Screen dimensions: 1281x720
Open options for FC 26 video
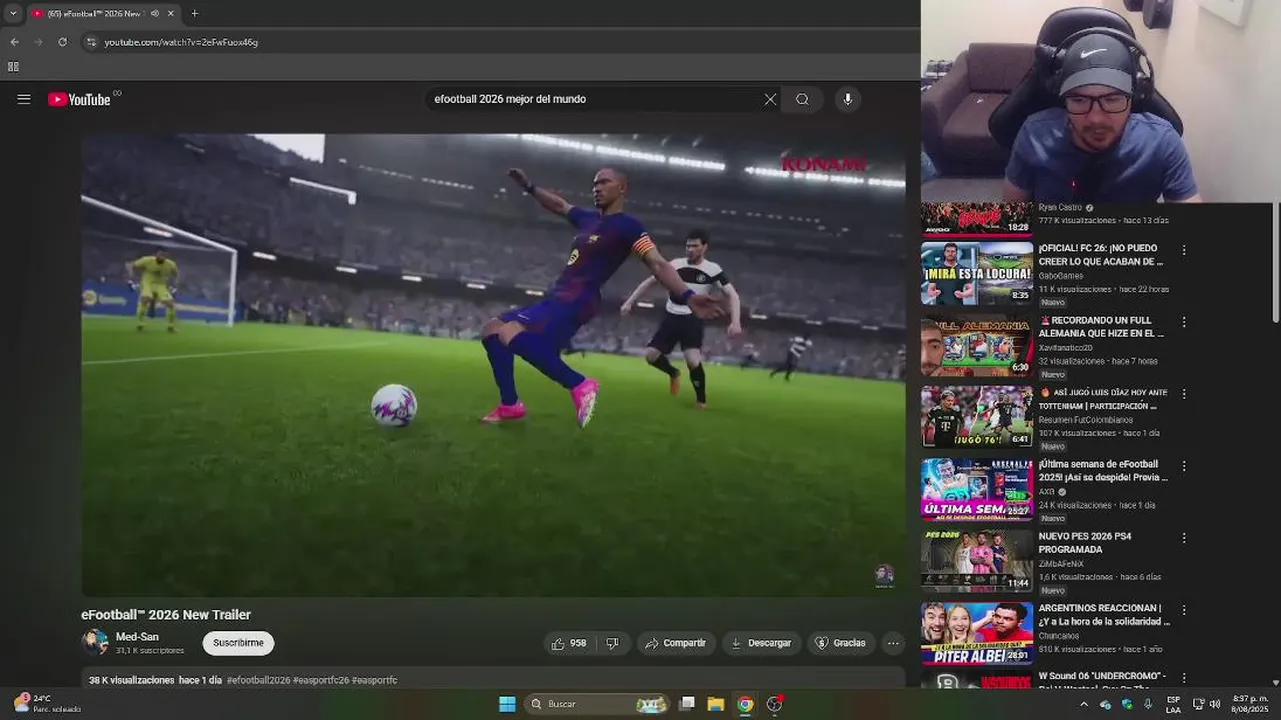point(1184,250)
